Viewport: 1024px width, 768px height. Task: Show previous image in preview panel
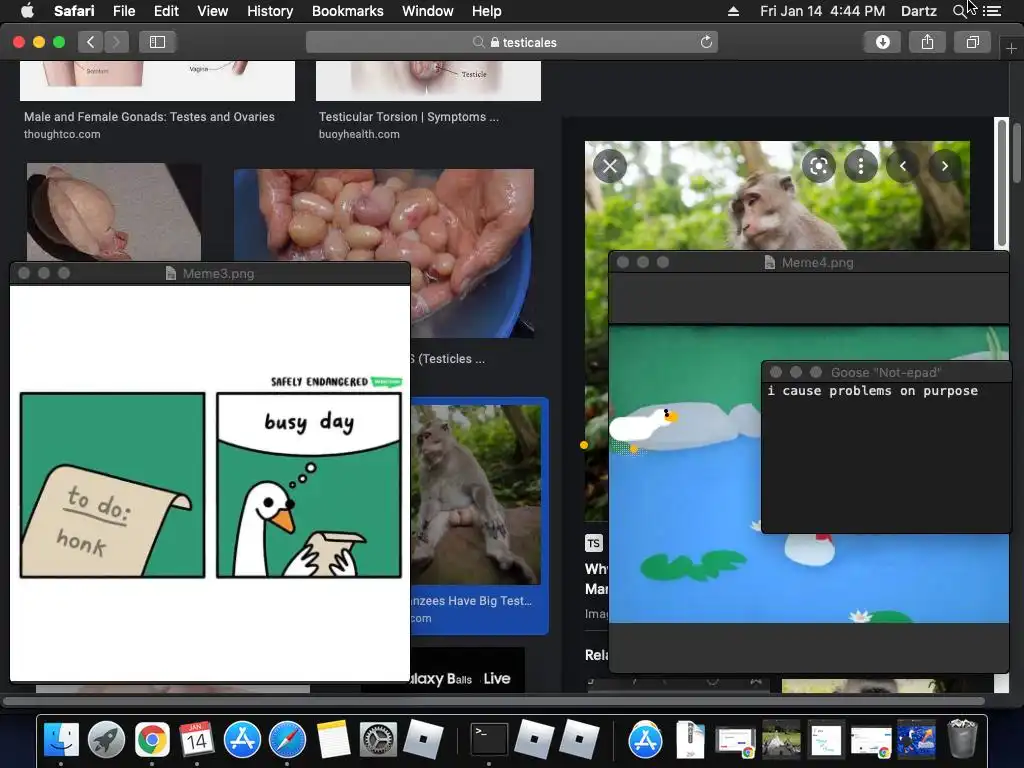point(903,166)
